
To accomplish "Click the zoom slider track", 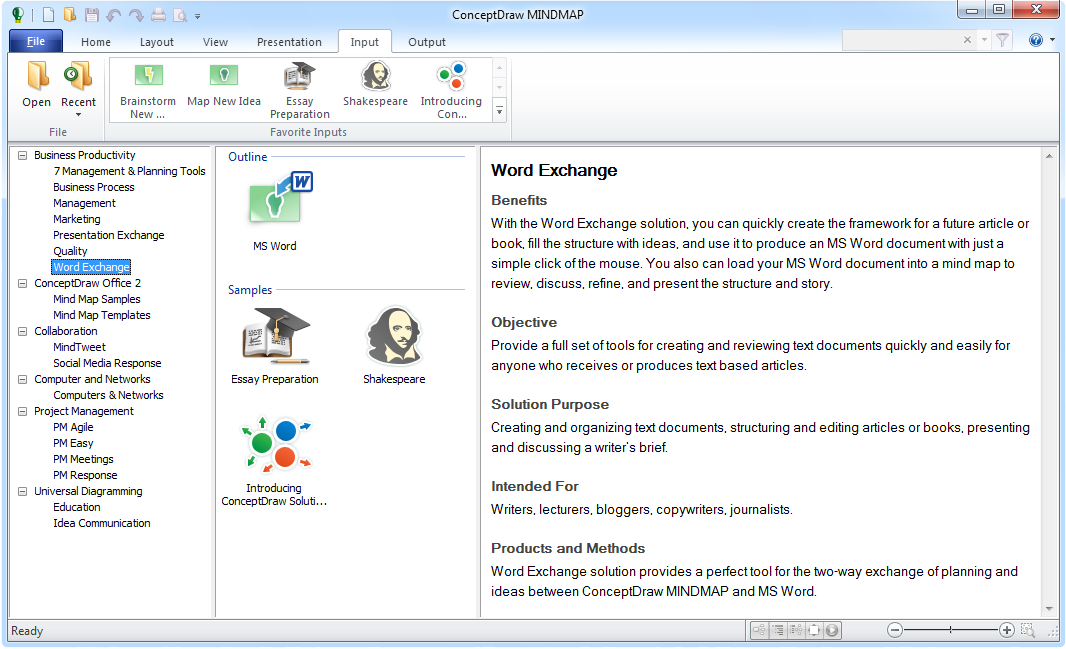I will [950, 630].
